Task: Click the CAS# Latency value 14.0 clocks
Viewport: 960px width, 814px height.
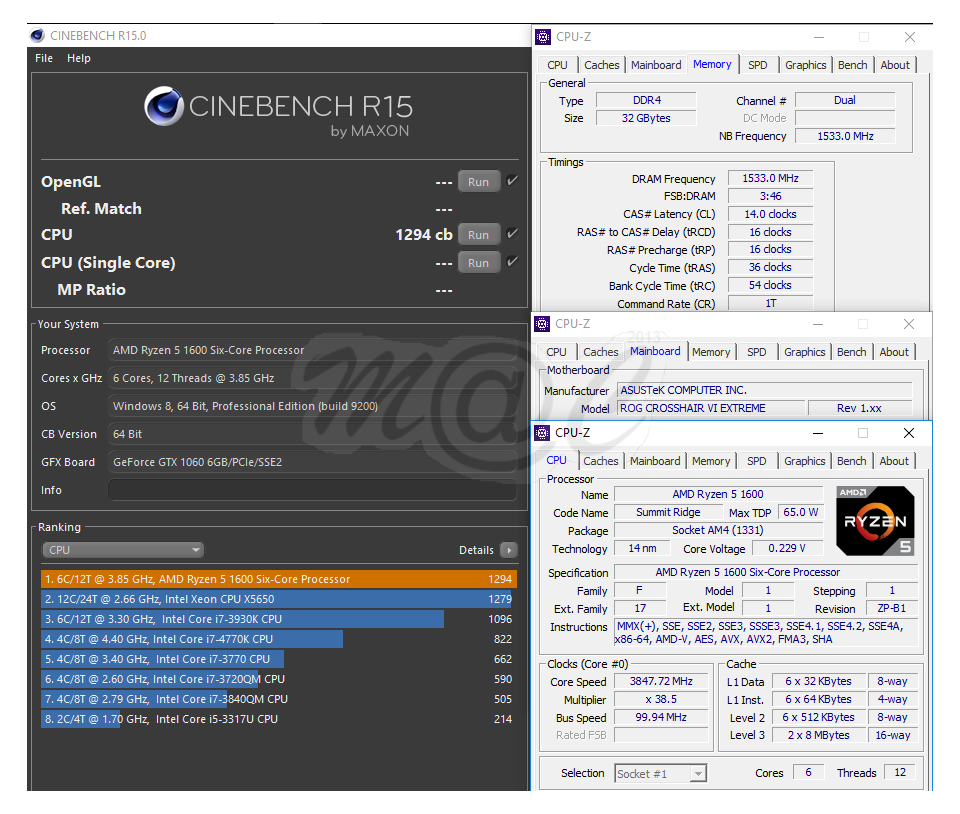Action: click(770, 214)
